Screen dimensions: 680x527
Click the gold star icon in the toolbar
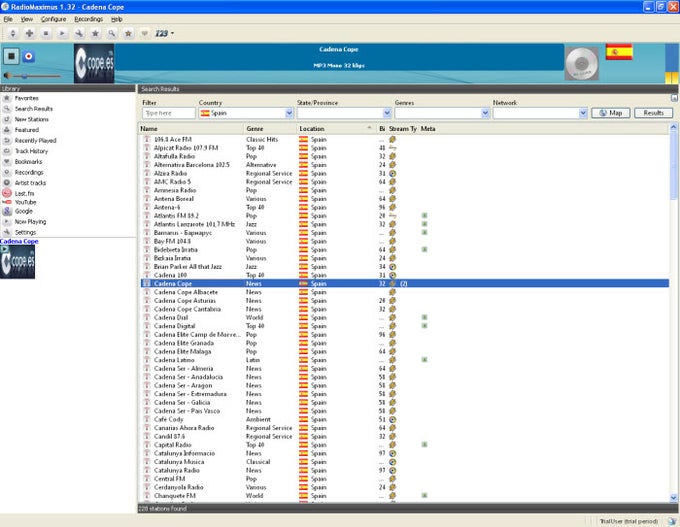[x=128, y=33]
